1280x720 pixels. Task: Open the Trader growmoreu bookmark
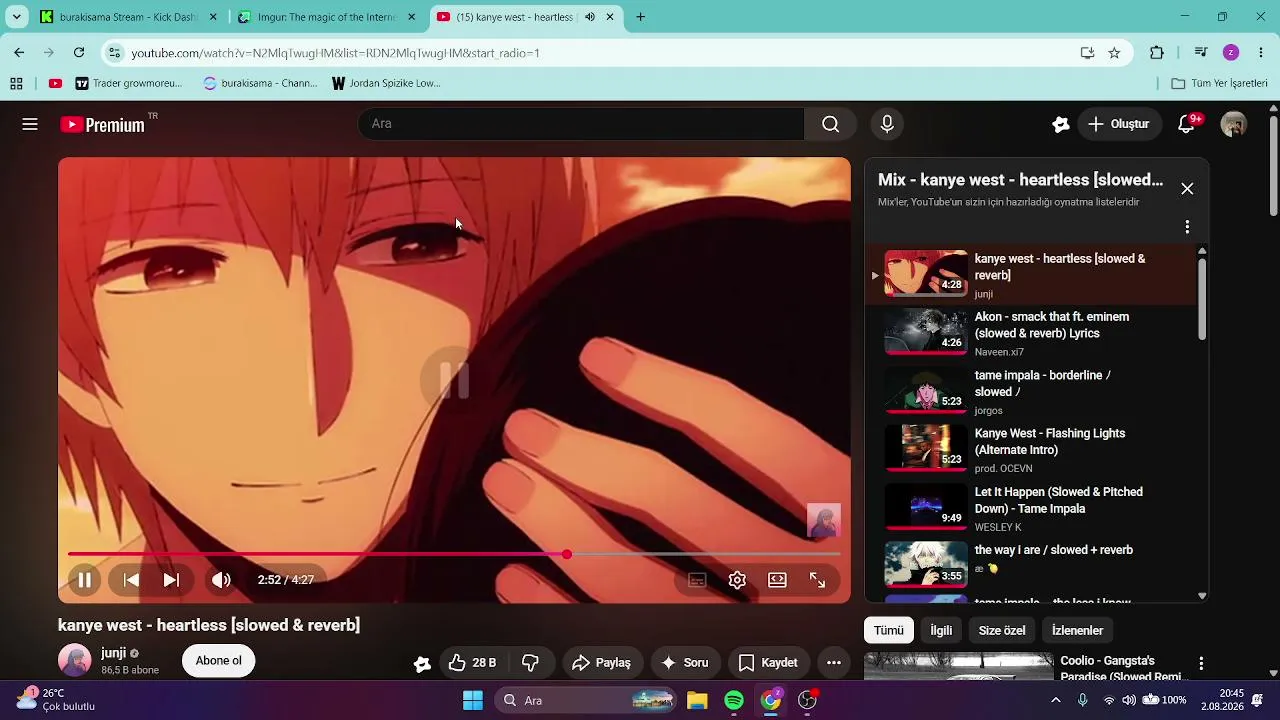129,83
